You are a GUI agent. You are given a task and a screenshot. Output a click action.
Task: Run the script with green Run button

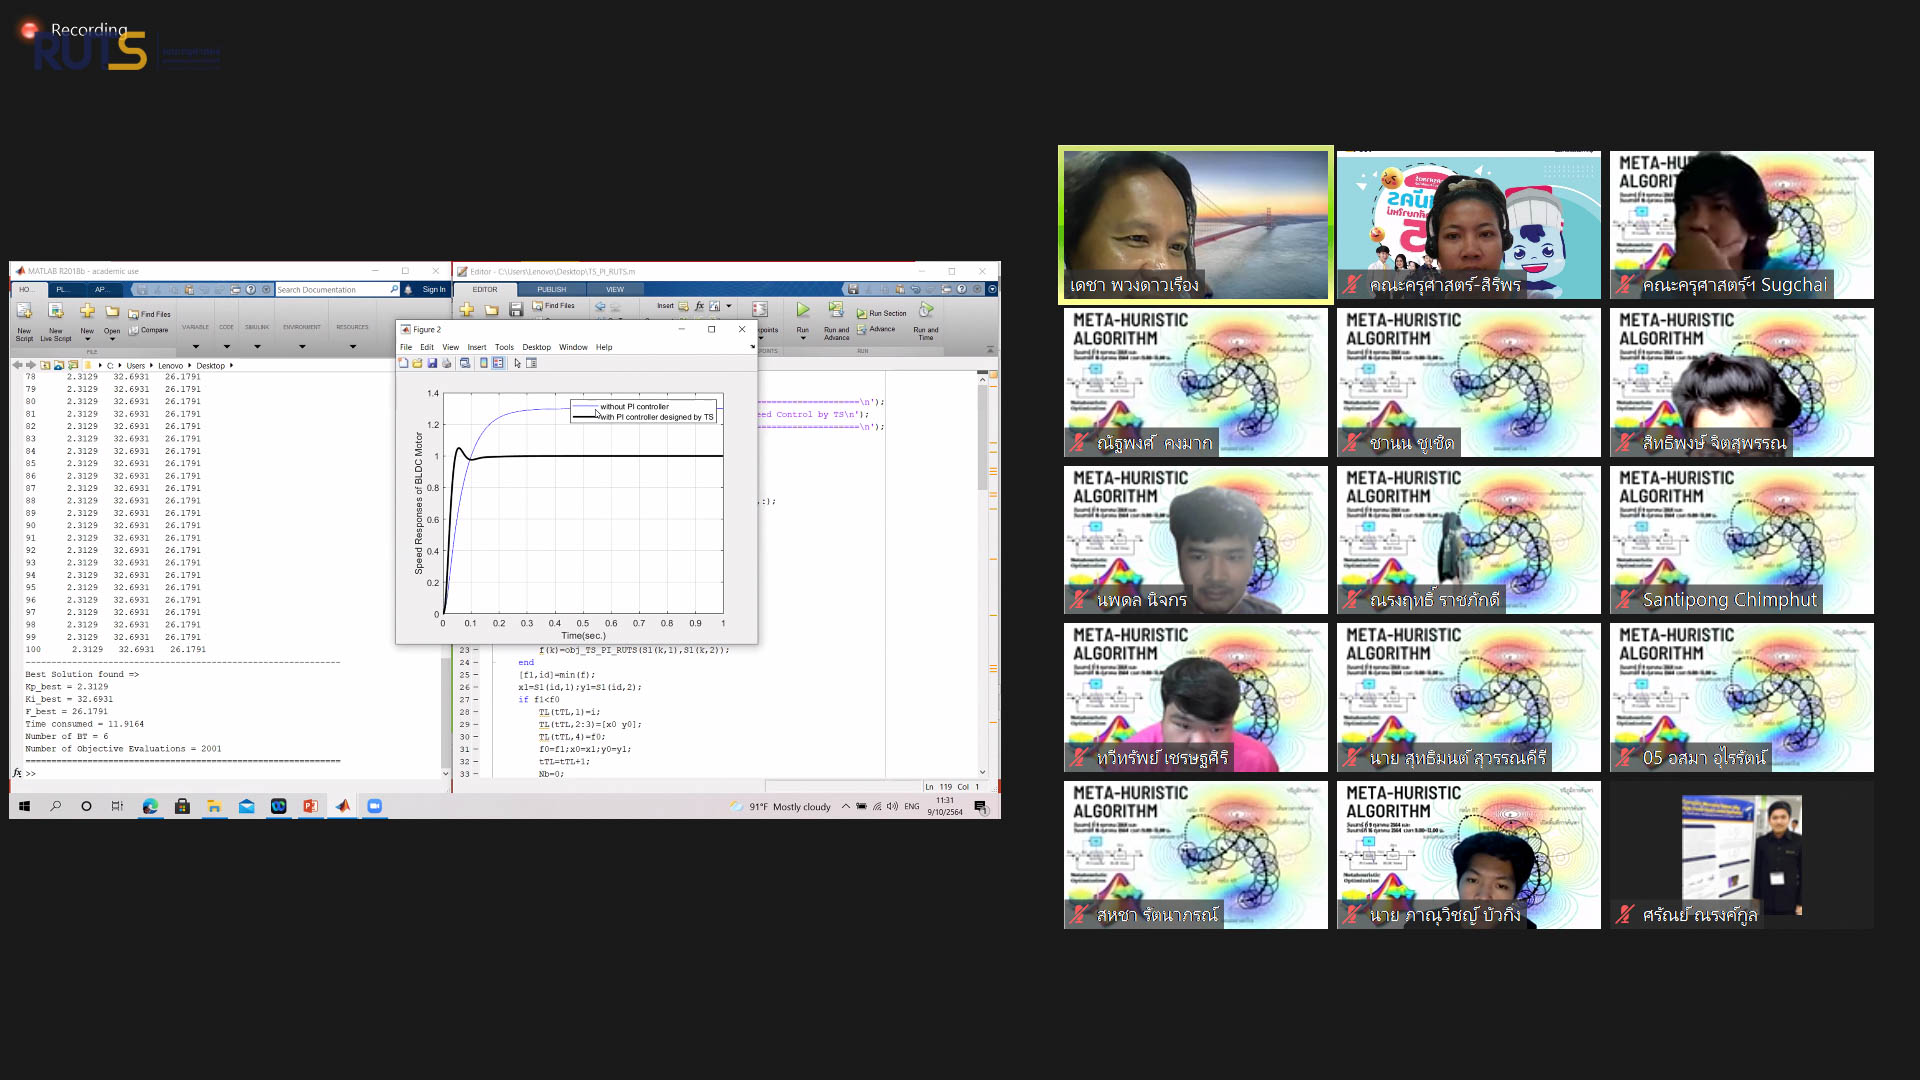[x=802, y=310]
